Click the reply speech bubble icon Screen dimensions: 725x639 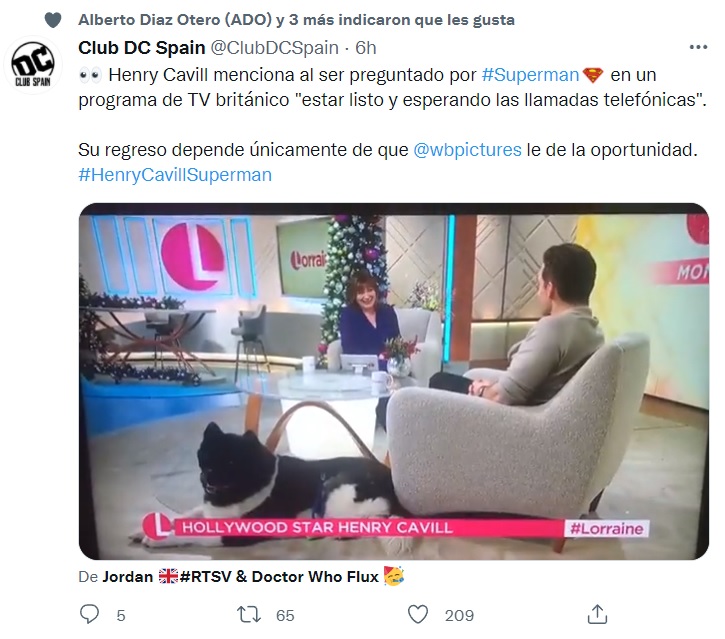point(89,614)
